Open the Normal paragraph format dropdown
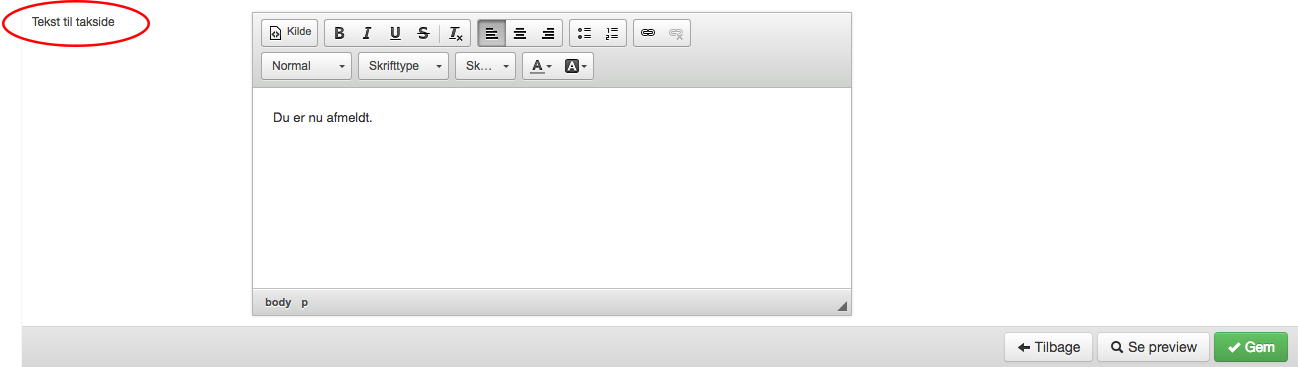The width and height of the screenshot is (1298, 367). point(307,66)
